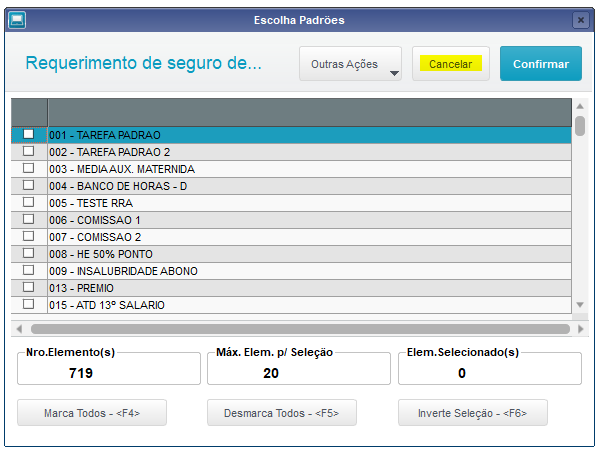The width and height of the screenshot is (608, 460).
Task: Select row text 009 - INSALUBRIDADE ABONO
Action: 123,272
